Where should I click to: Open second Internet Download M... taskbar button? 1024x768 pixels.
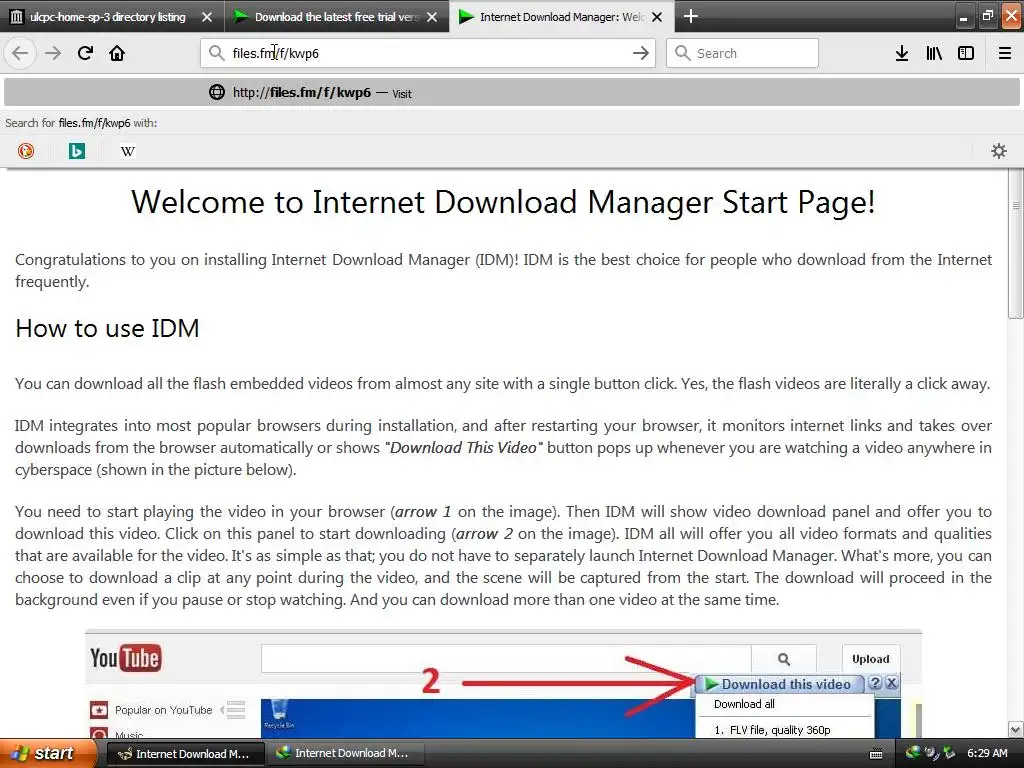tap(345, 753)
